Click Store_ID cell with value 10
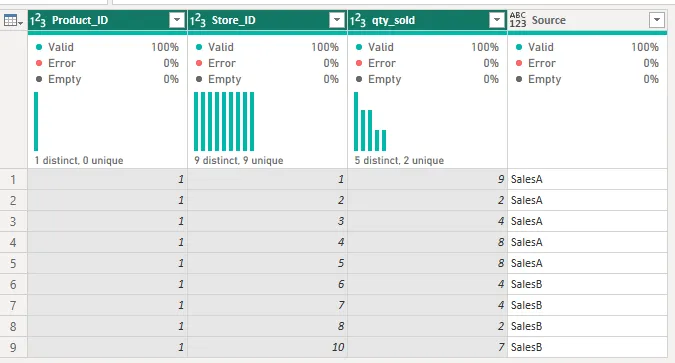The height and width of the screenshot is (363, 675). point(267,347)
